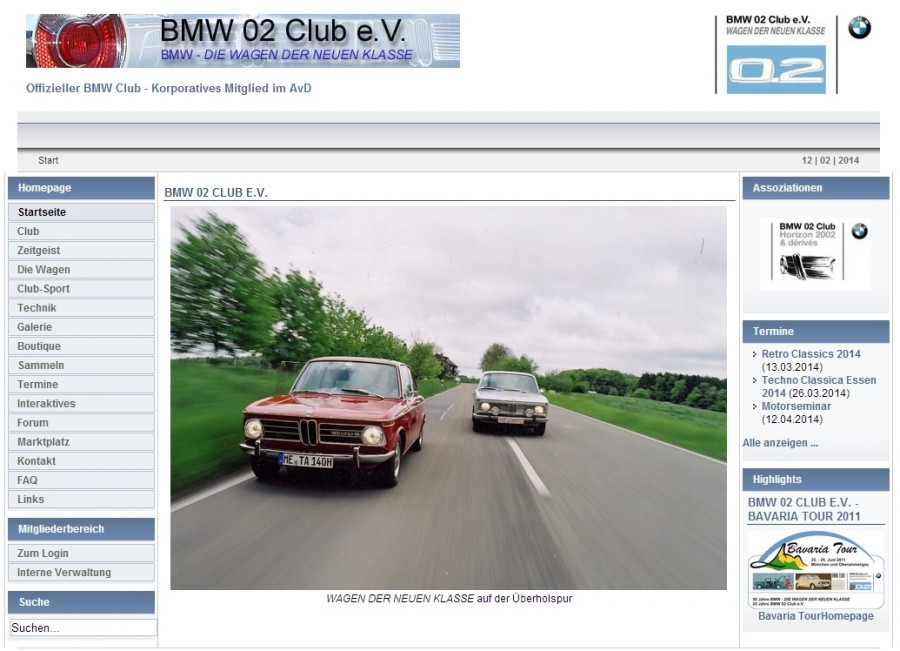This screenshot has width=900, height=651.
Task: Click the Homepage panel header
Action: (82, 188)
